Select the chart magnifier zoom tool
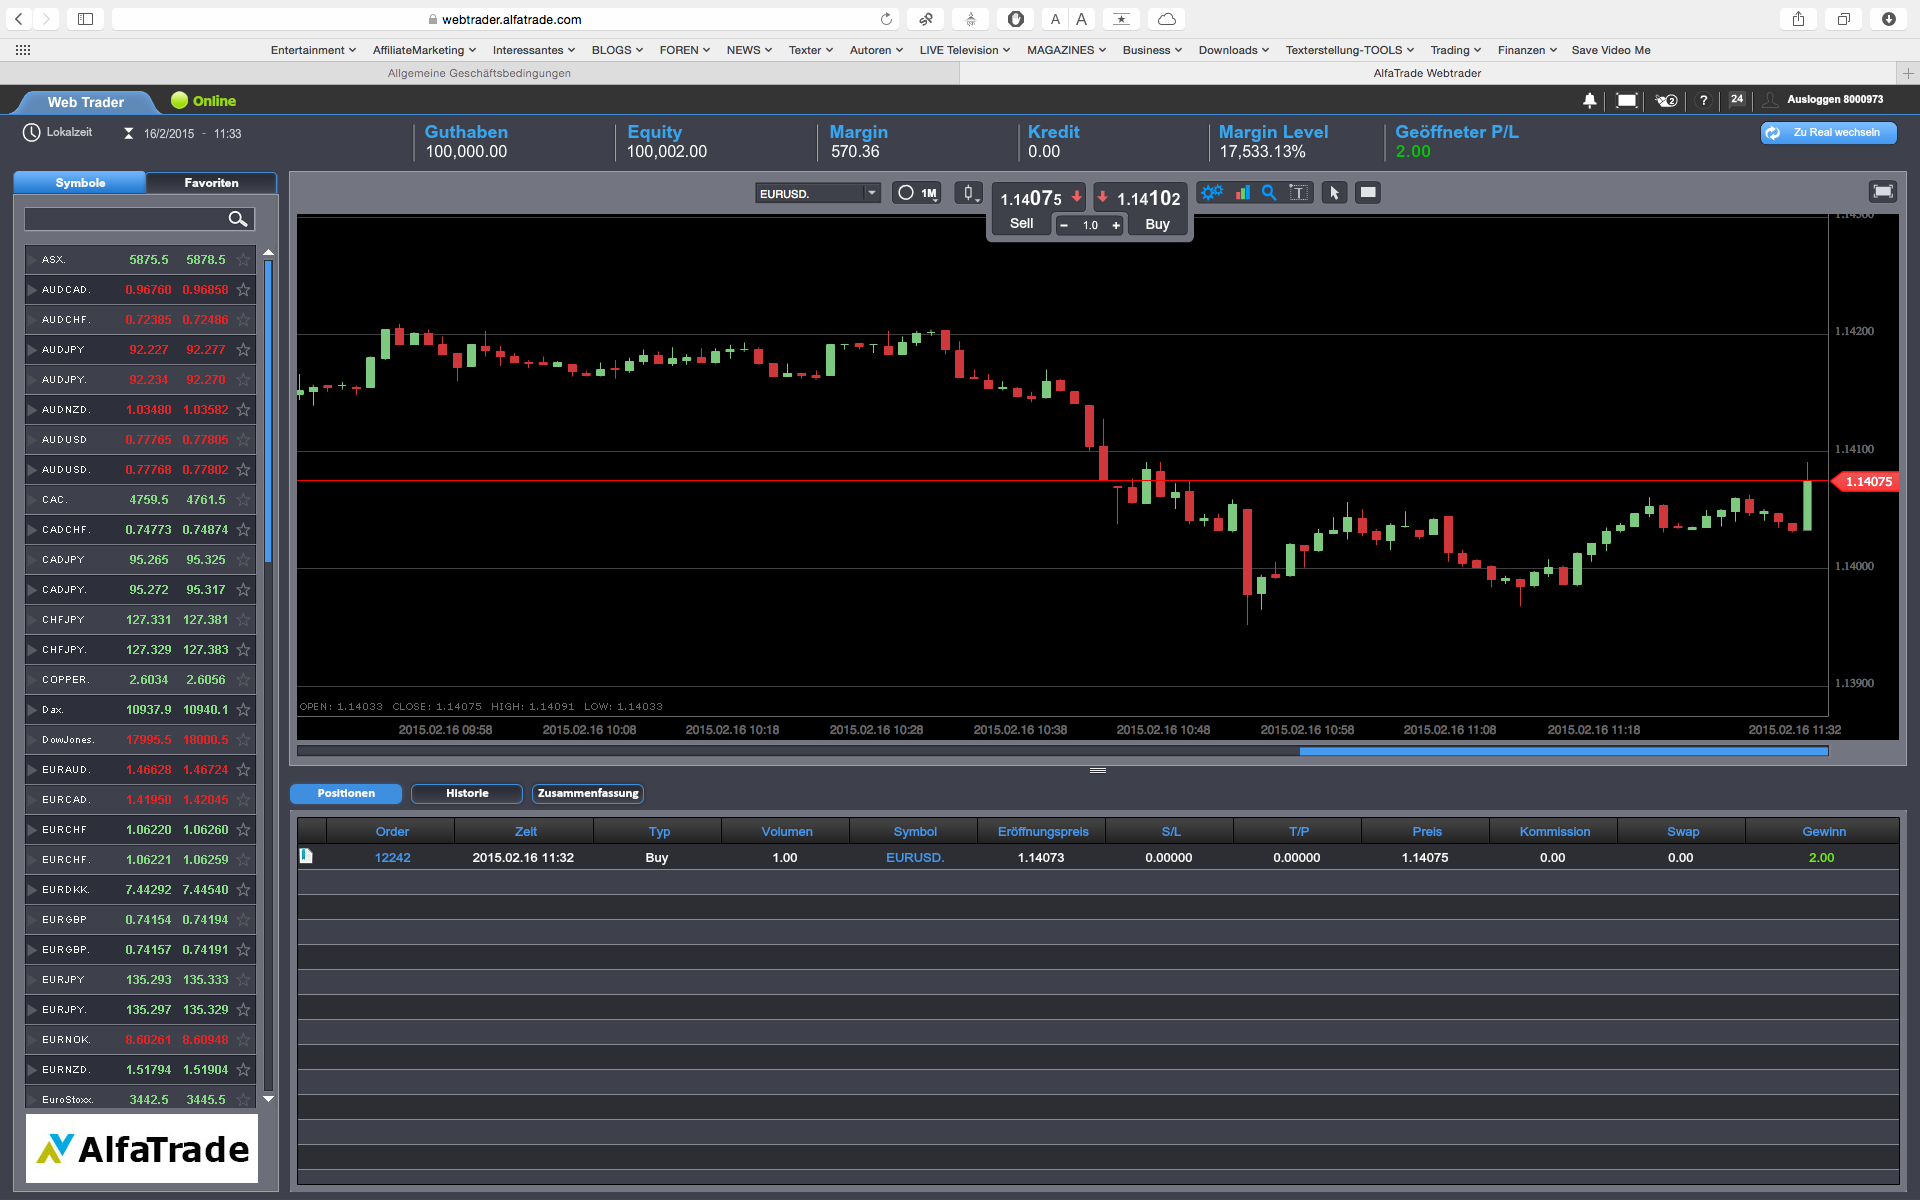1920x1200 pixels. (x=1269, y=193)
